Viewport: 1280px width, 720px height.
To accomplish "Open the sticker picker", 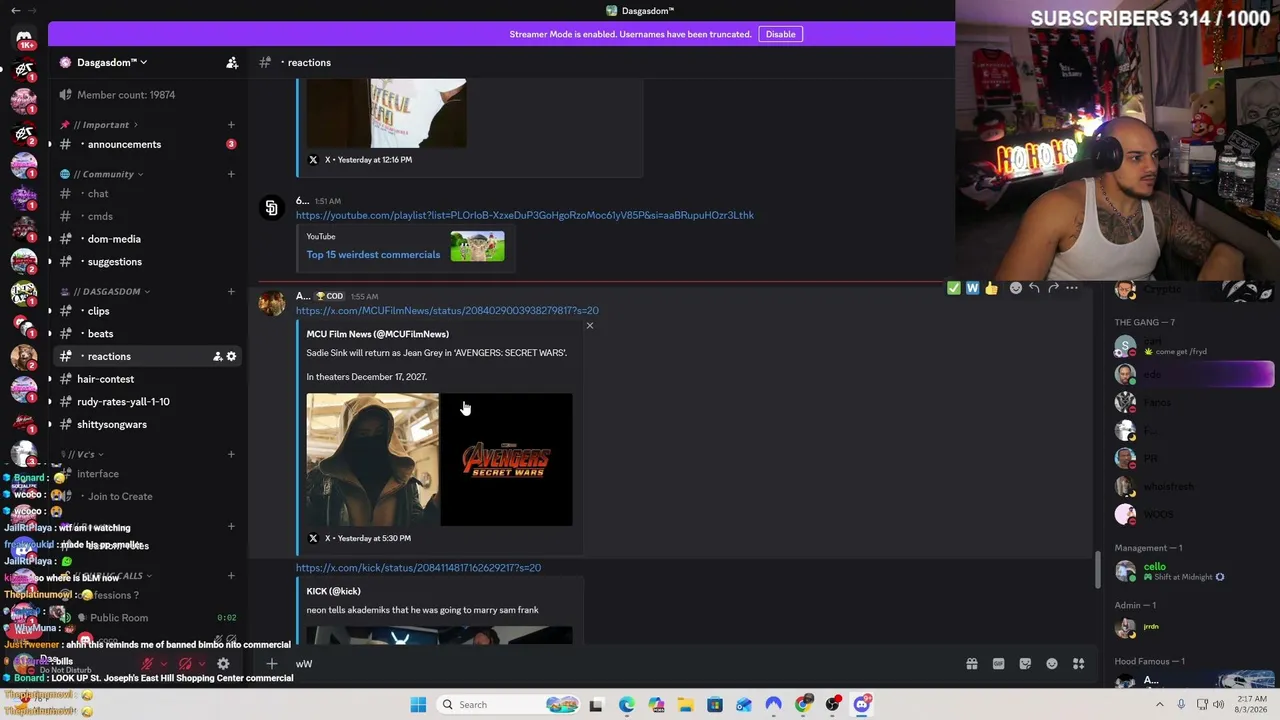I will (1025, 664).
